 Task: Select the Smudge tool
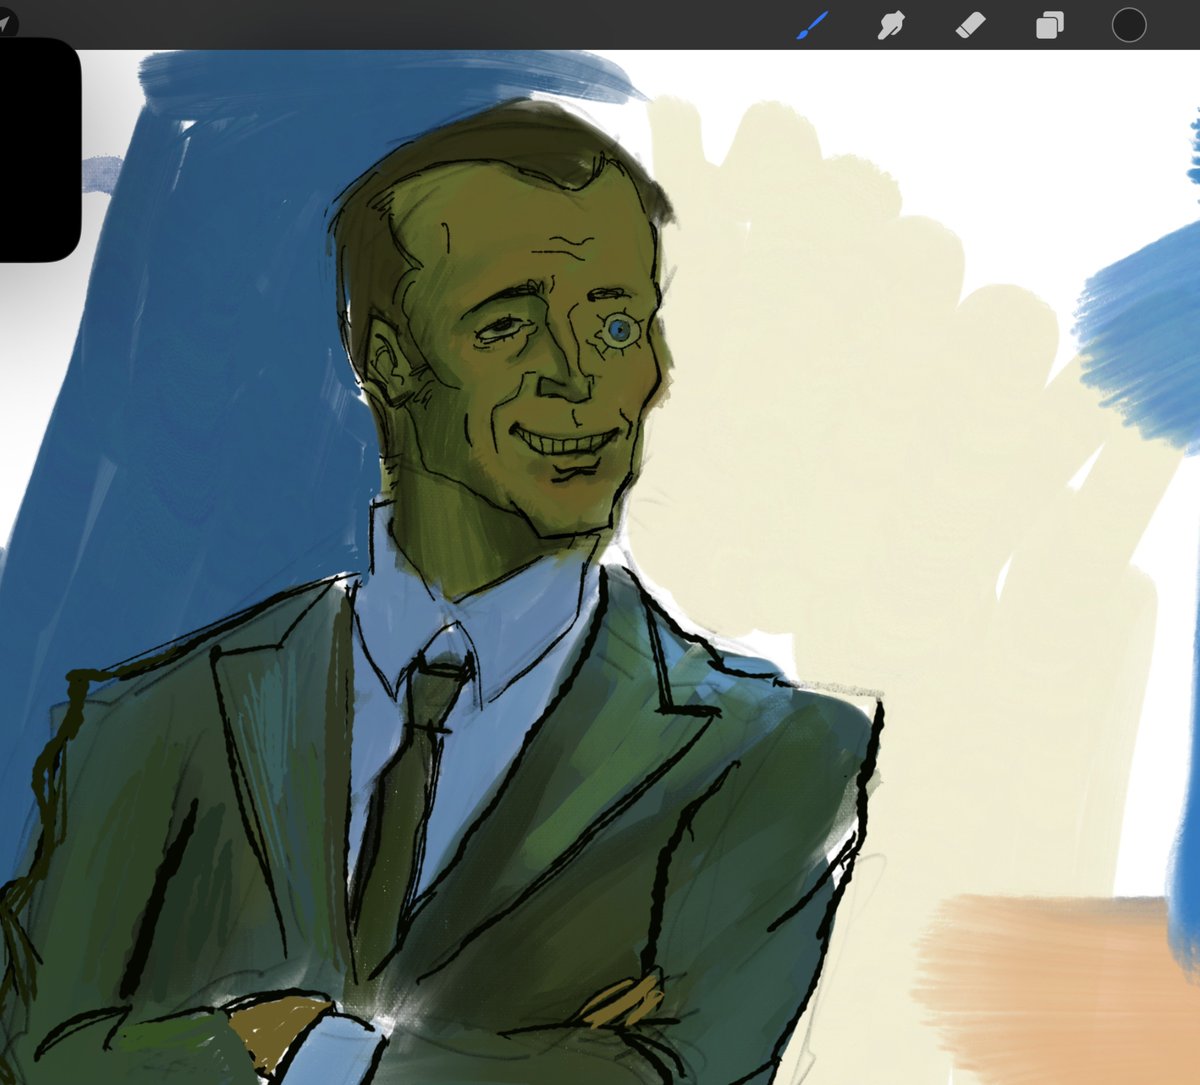coord(890,25)
